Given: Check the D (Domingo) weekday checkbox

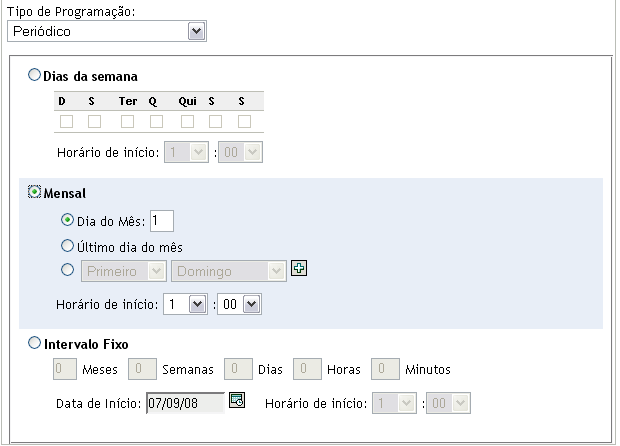Looking at the screenshot, I should pos(66,122).
